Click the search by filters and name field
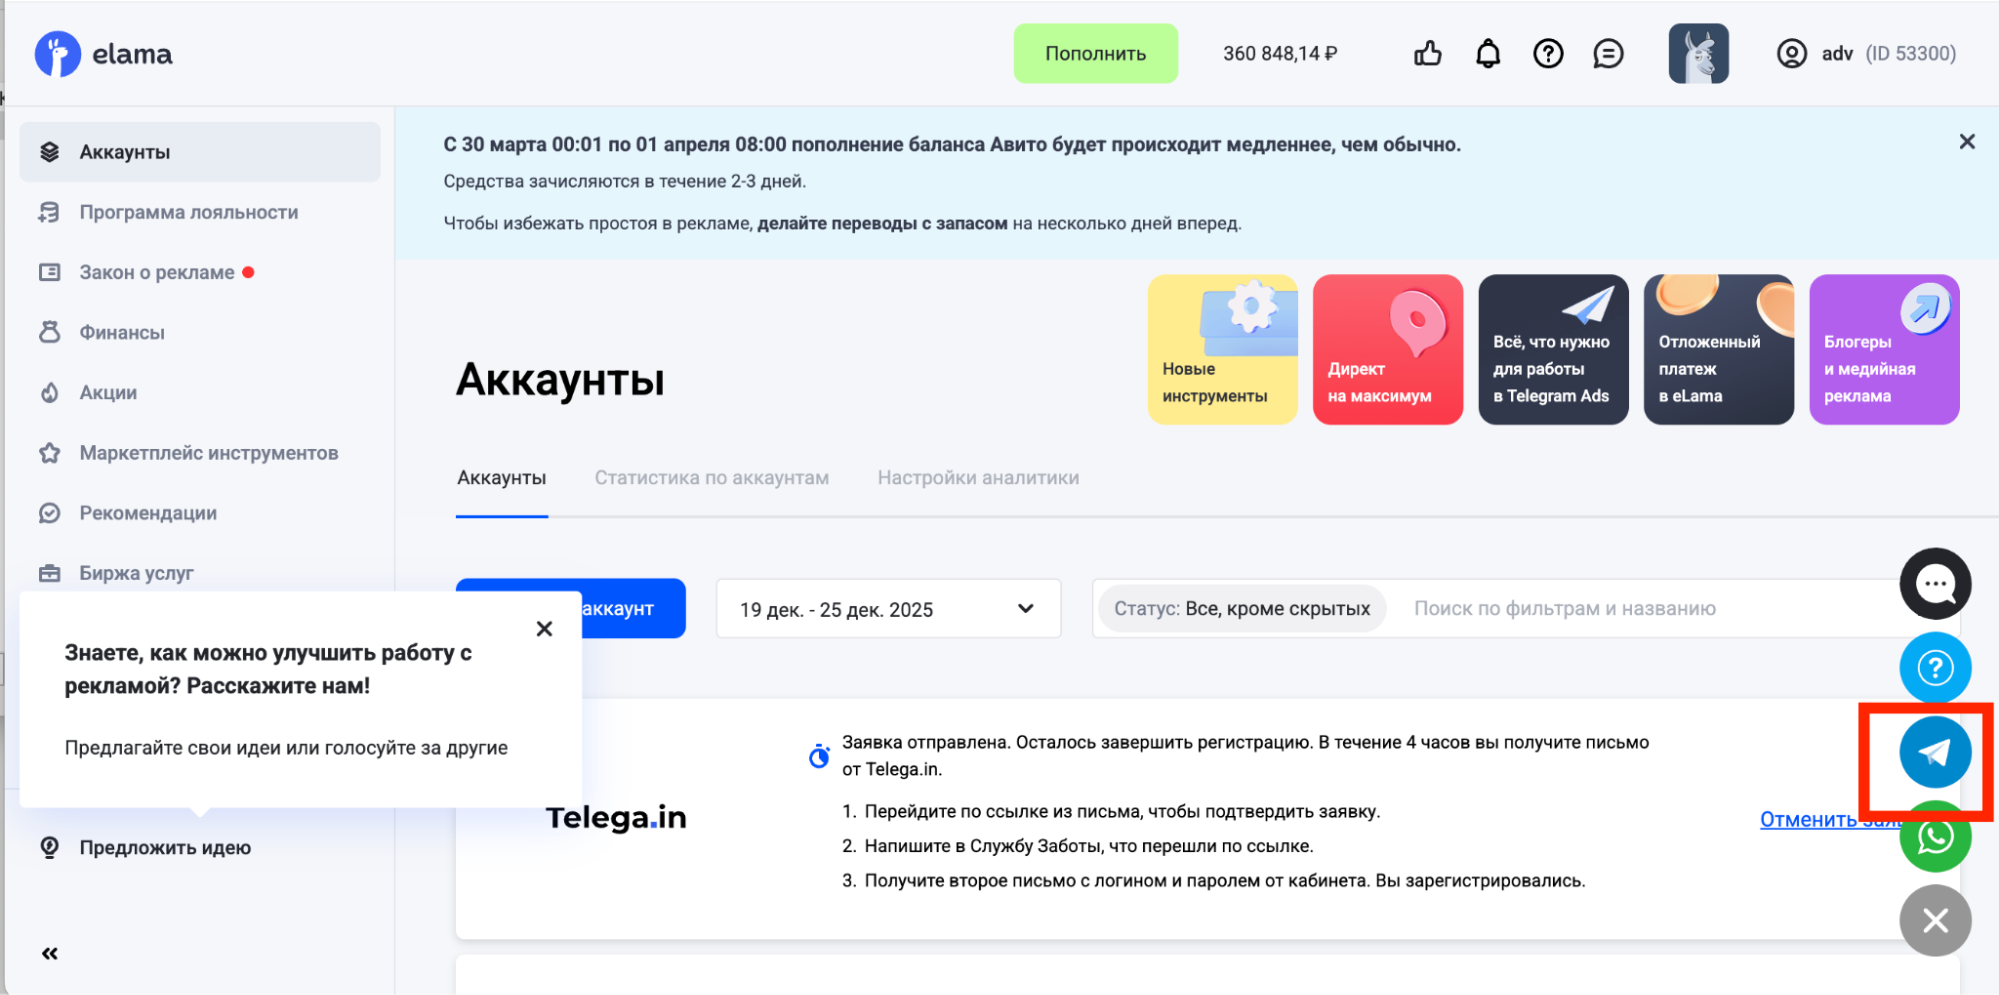Image resolution: width=1999 pixels, height=995 pixels. click(x=1640, y=609)
